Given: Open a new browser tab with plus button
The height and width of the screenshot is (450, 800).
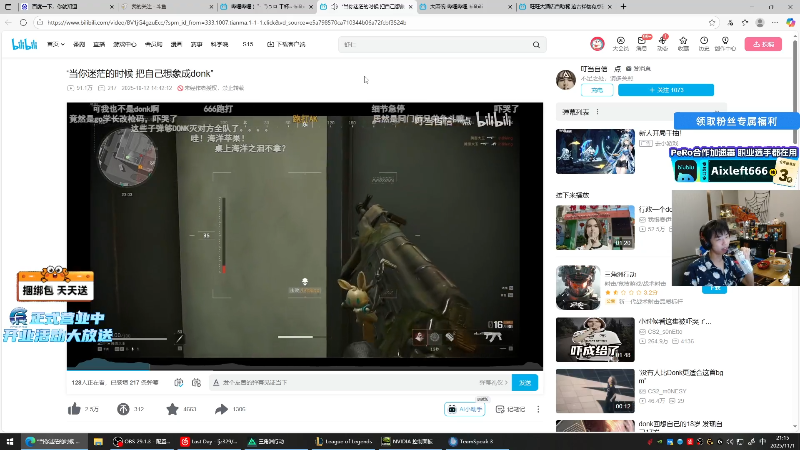Looking at the screenshot, I should pyautogui.click(x=623, y=7).
